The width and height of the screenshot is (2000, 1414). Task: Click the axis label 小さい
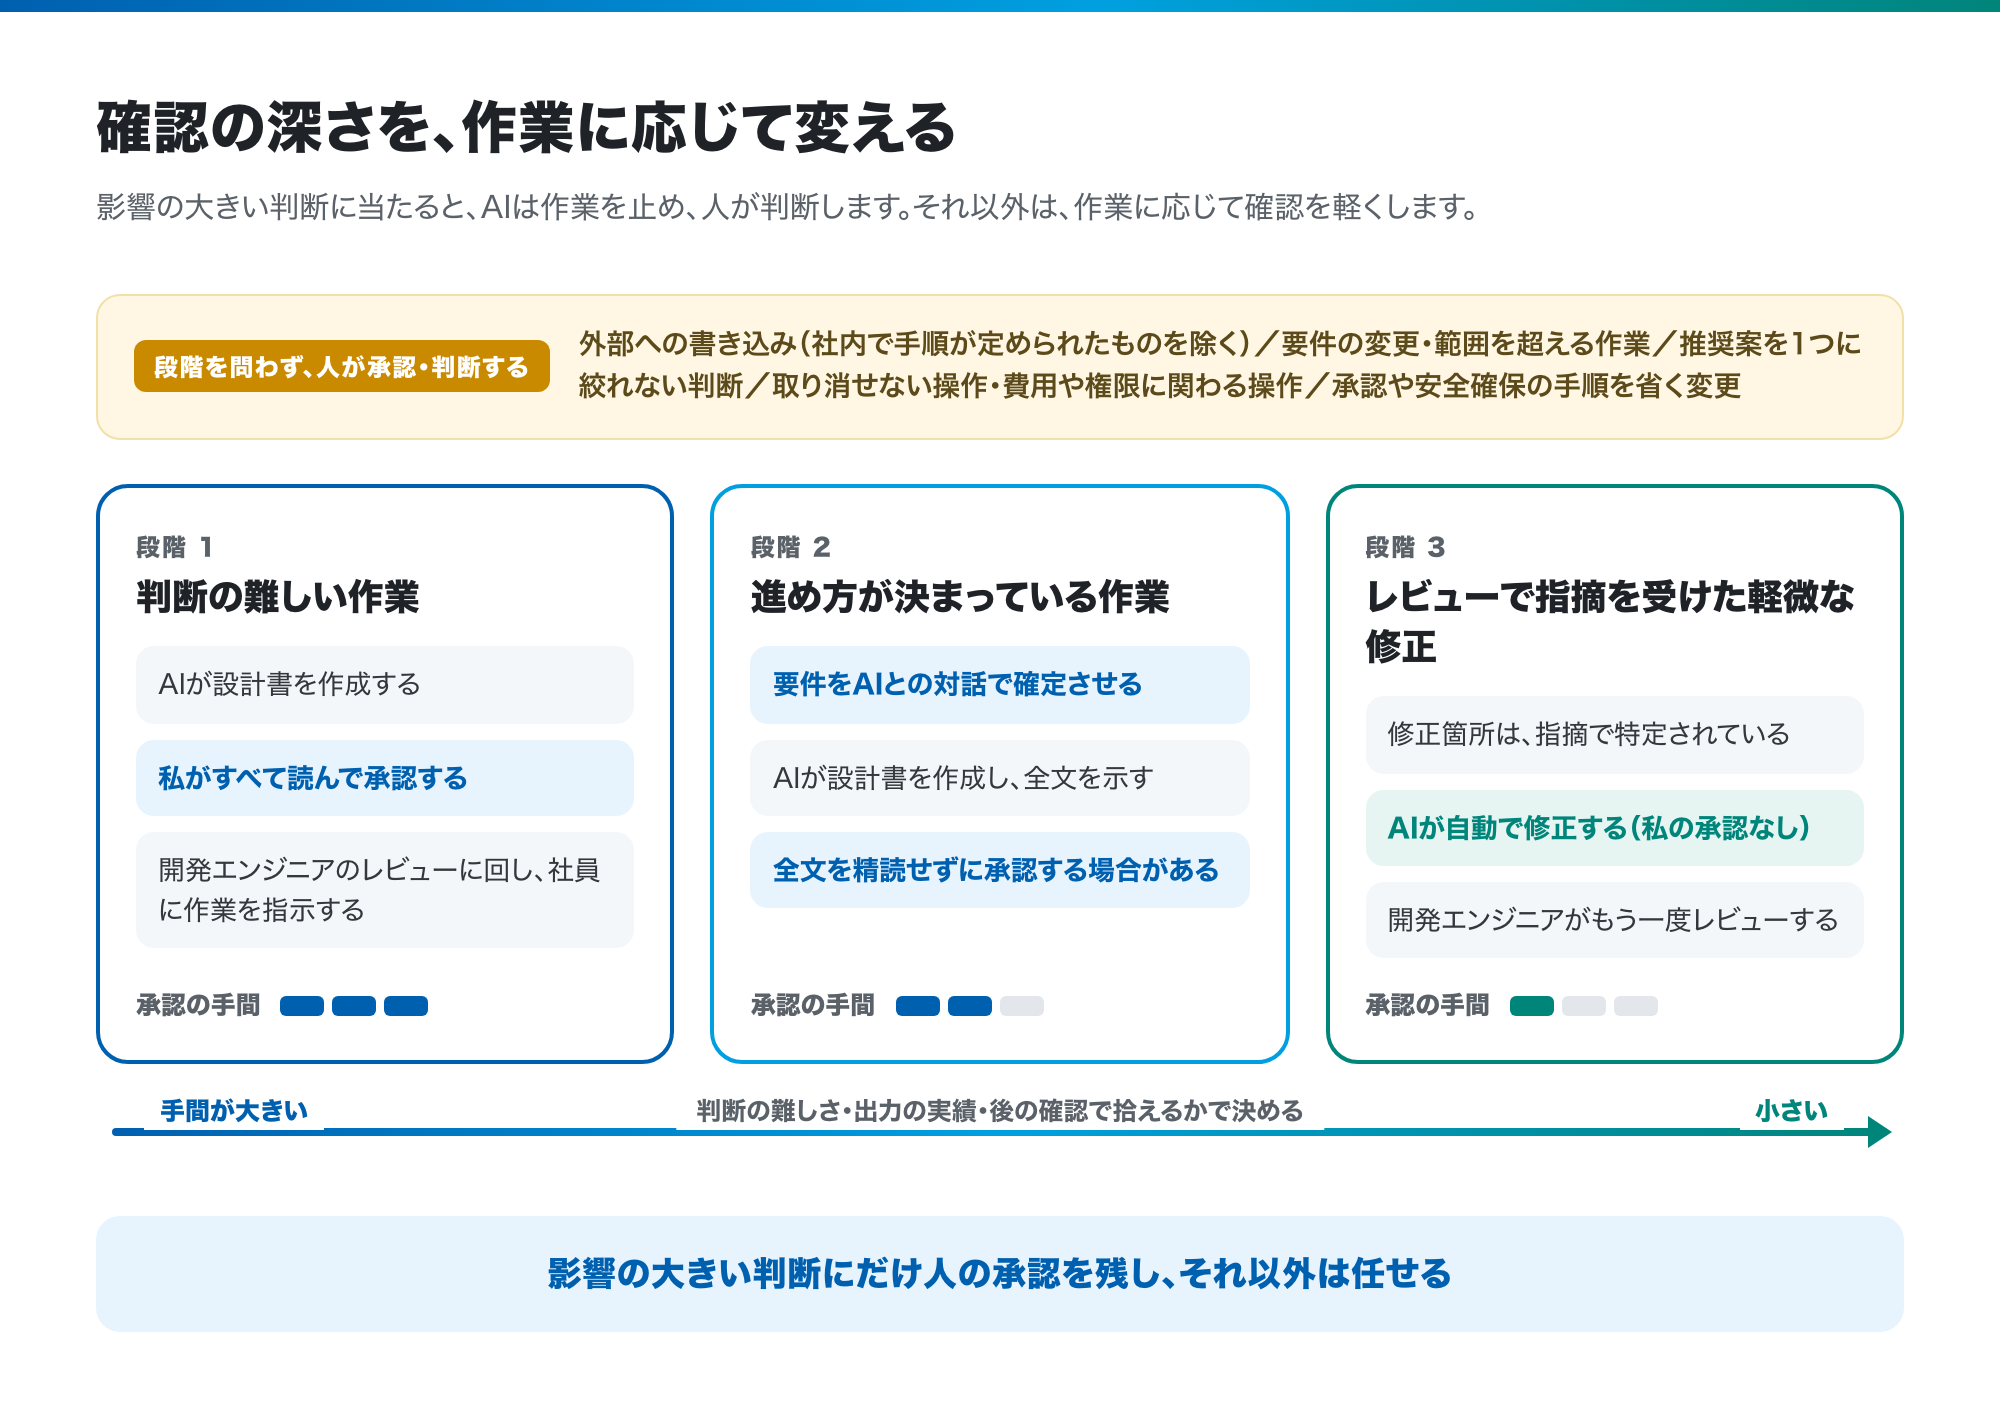(1792, 1111)
